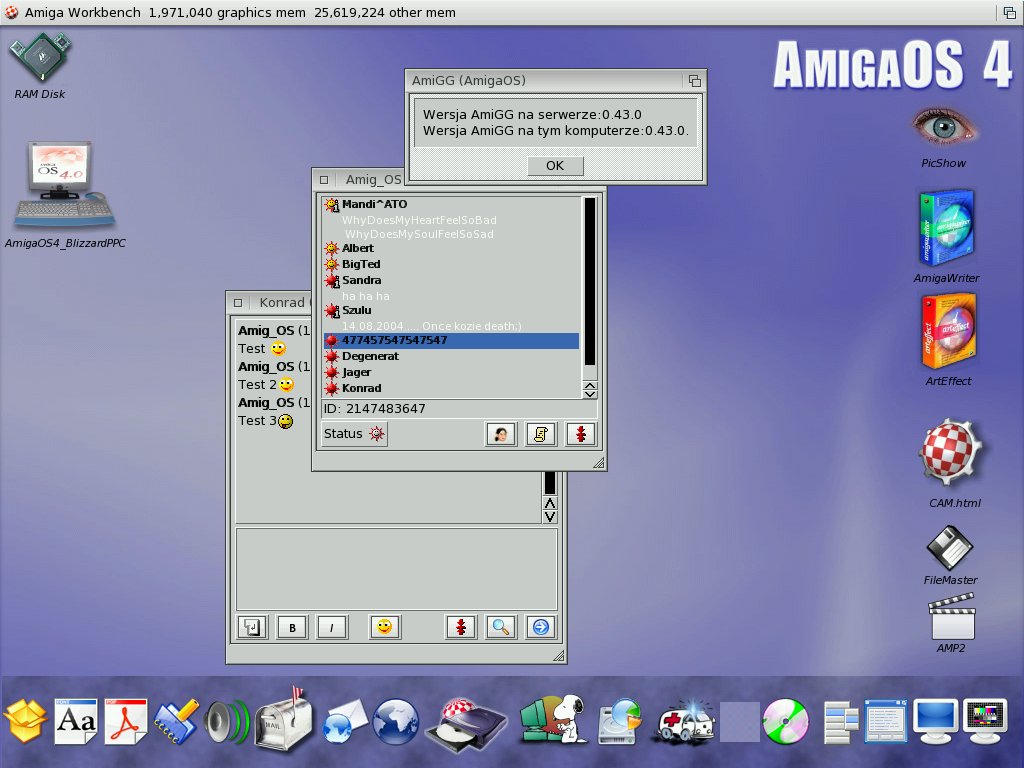Click the blue arrow send button in chat
The height and width of the screenshot is (768, 1024).
click(541, 627)
